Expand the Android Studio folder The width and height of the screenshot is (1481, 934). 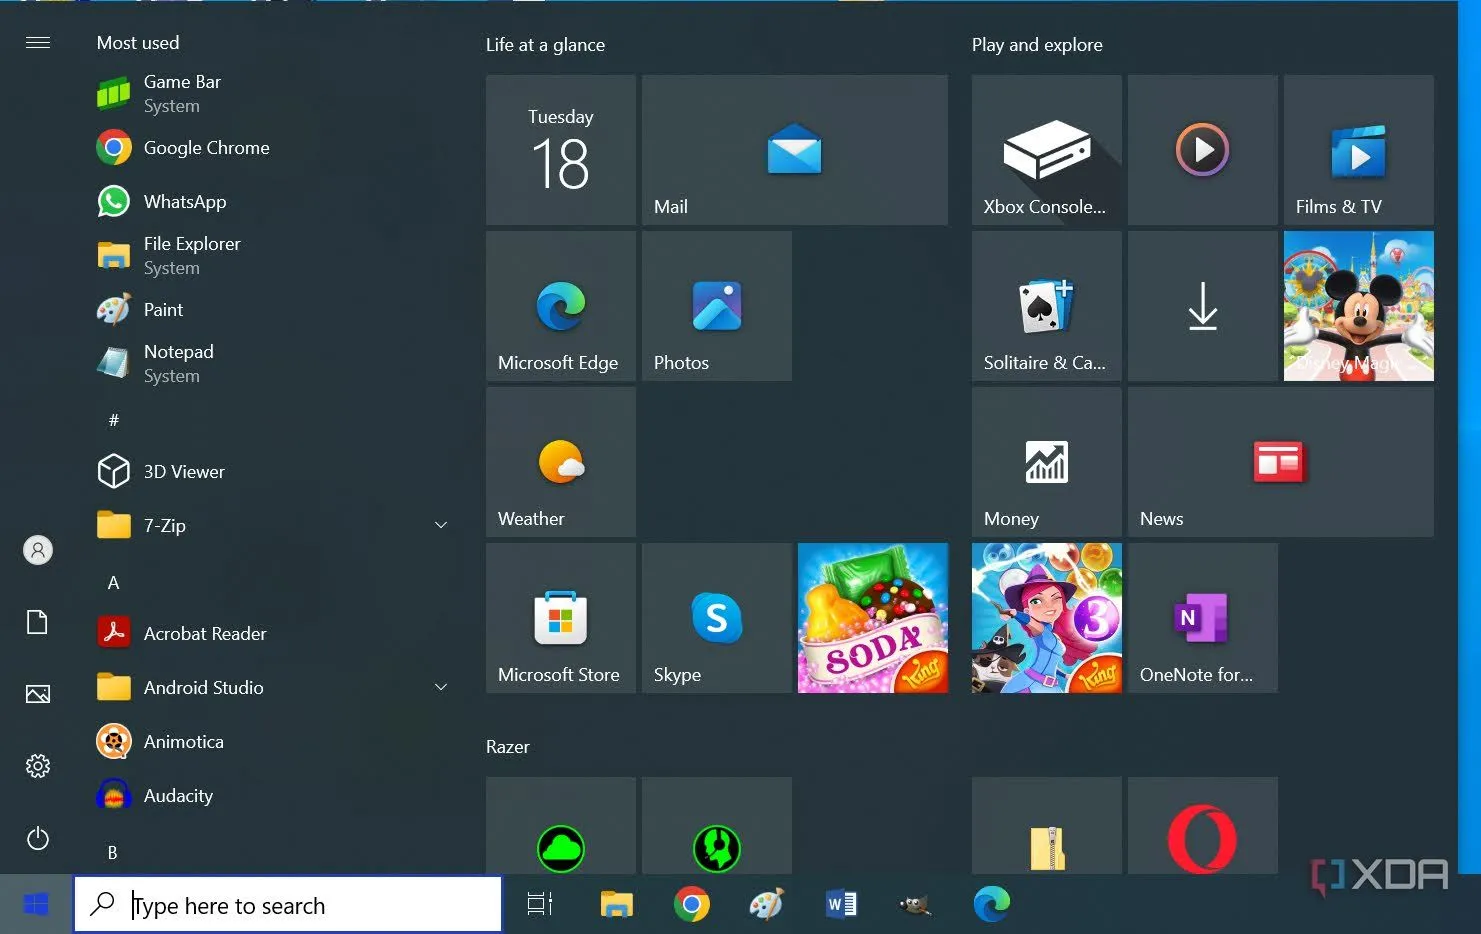441,687
